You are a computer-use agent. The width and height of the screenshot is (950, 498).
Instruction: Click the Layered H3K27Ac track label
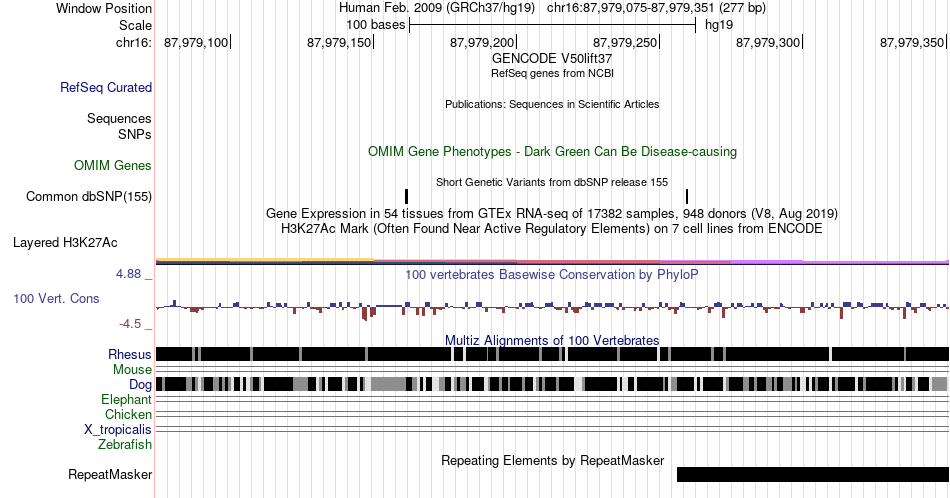[65, 242]
